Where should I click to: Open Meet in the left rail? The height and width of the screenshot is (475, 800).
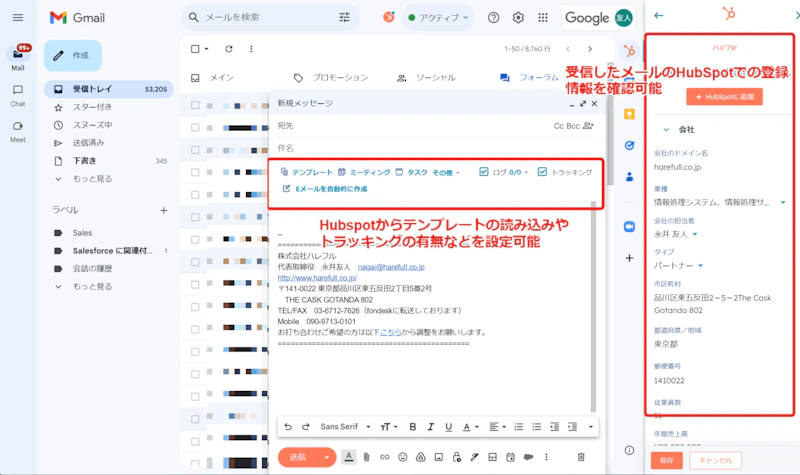point(18,132)
